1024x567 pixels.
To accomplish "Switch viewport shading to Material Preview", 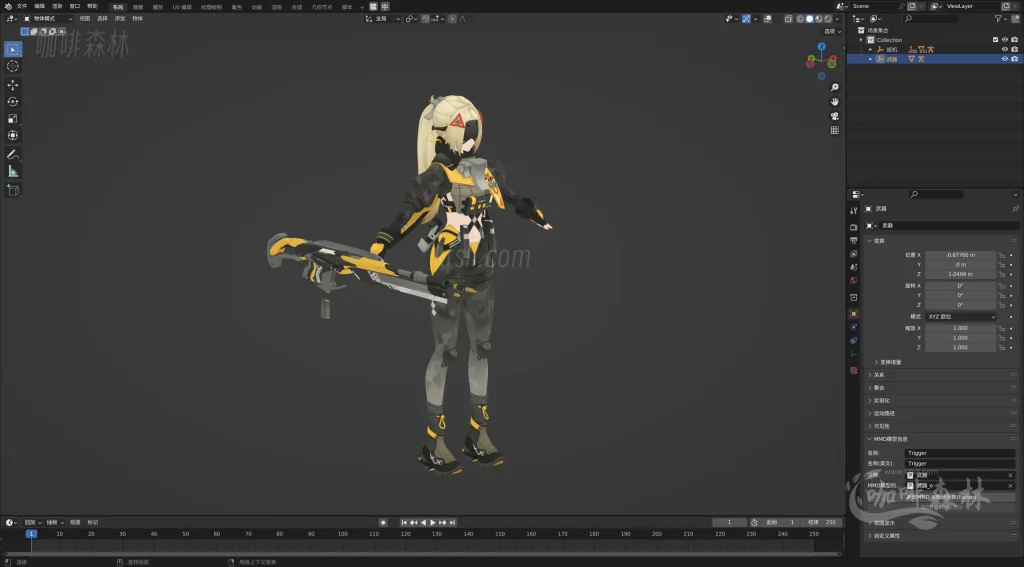I will click(x=818, y=19).
